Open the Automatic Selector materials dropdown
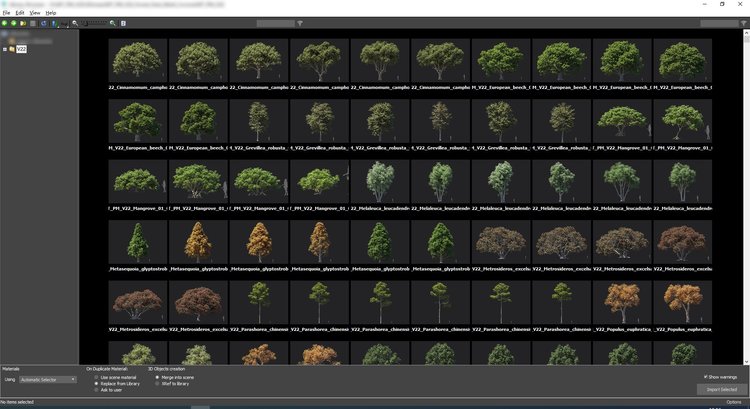Viewport: 750px width, 409px height. point(48,380)
